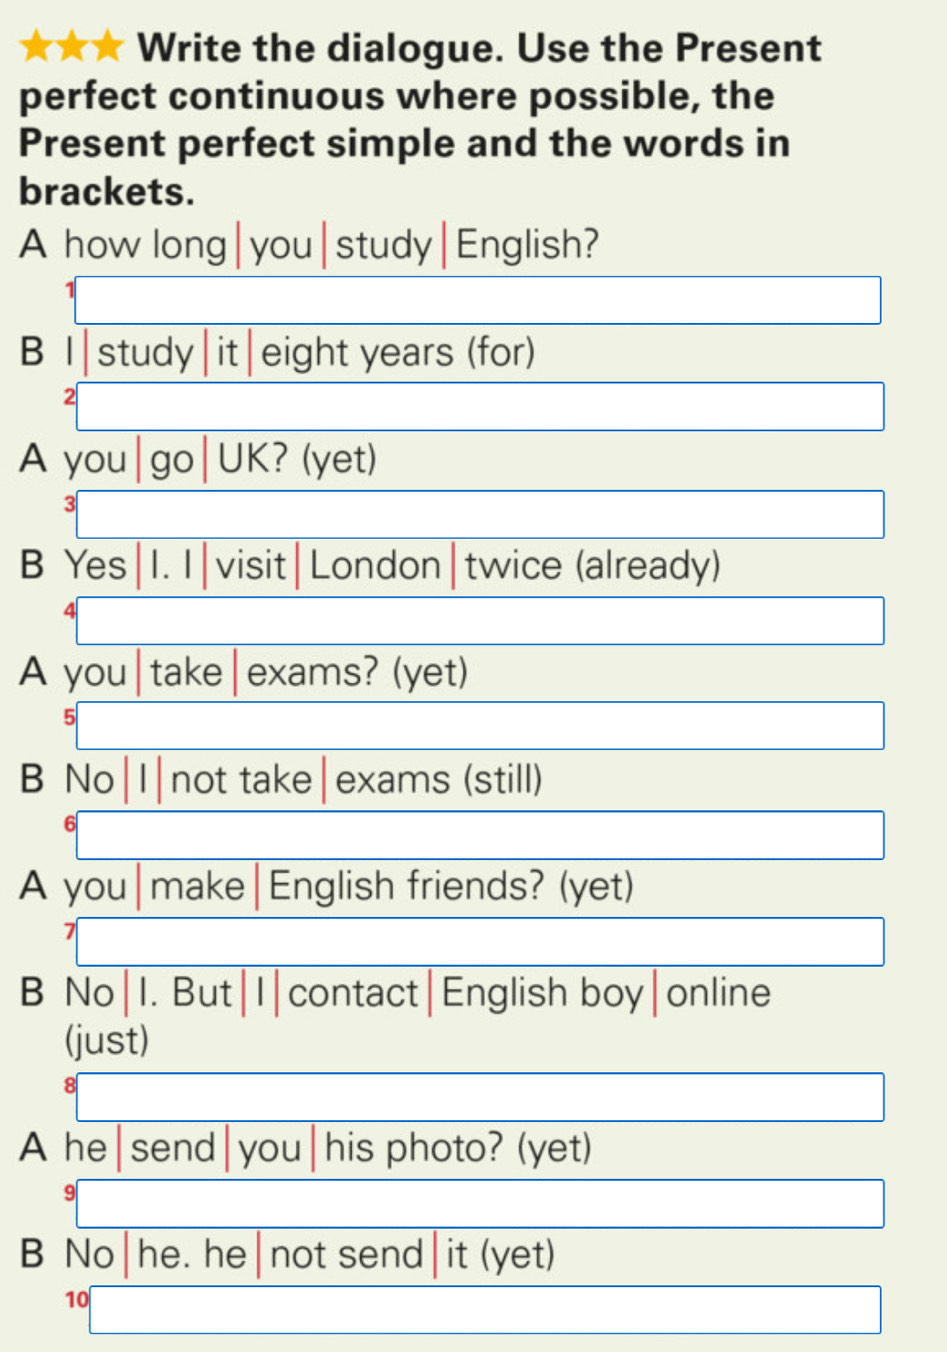The height and width of the screenshot is (1352, 947).
Task: Click answer field 4 for 'visit London twice (already)'
Action: 480,621
